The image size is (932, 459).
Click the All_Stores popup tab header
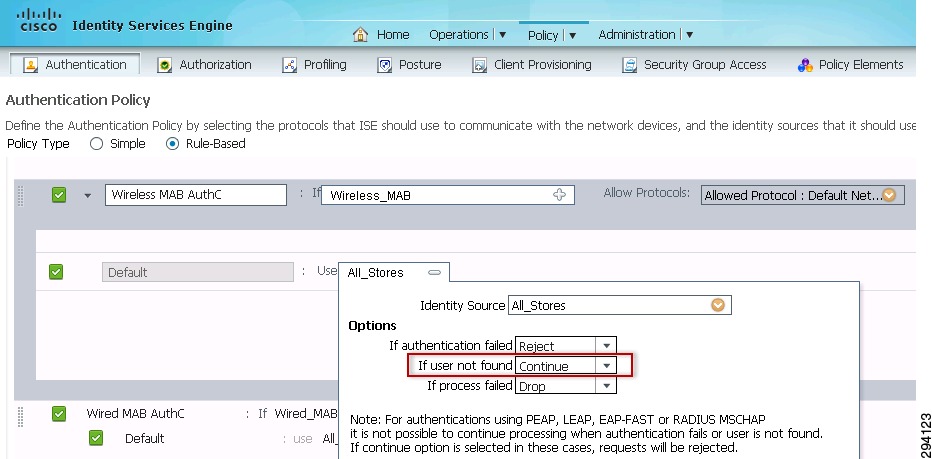coord(394,272)
